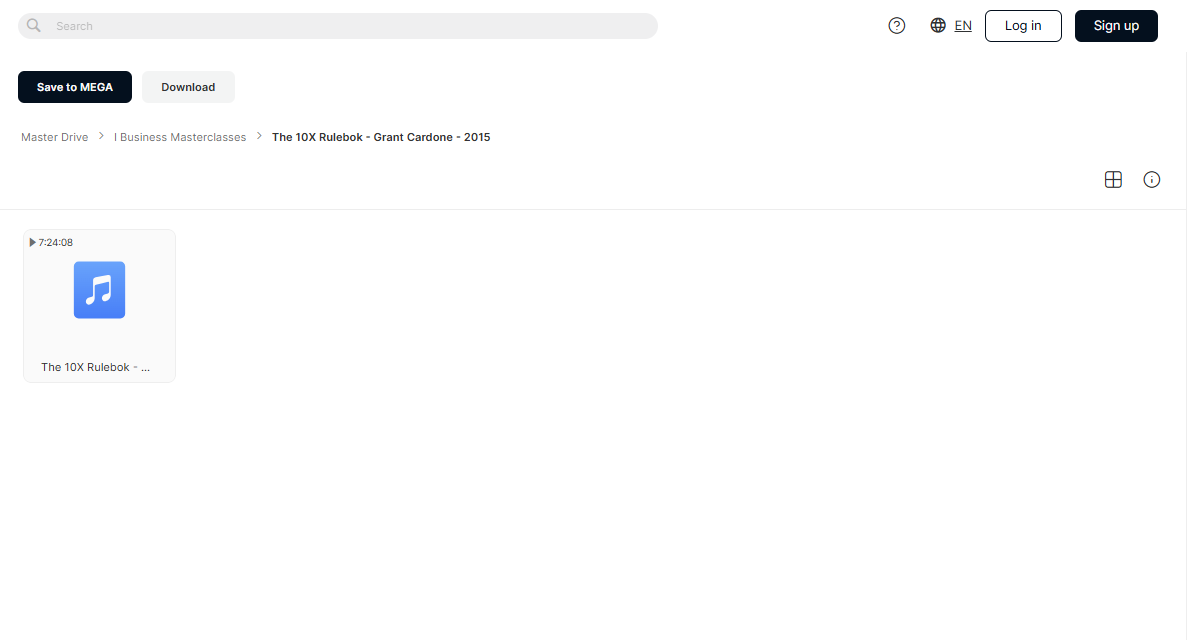Open the help question mark icon
Screen dimensions: 1187x640
click(x=896, y=26)
